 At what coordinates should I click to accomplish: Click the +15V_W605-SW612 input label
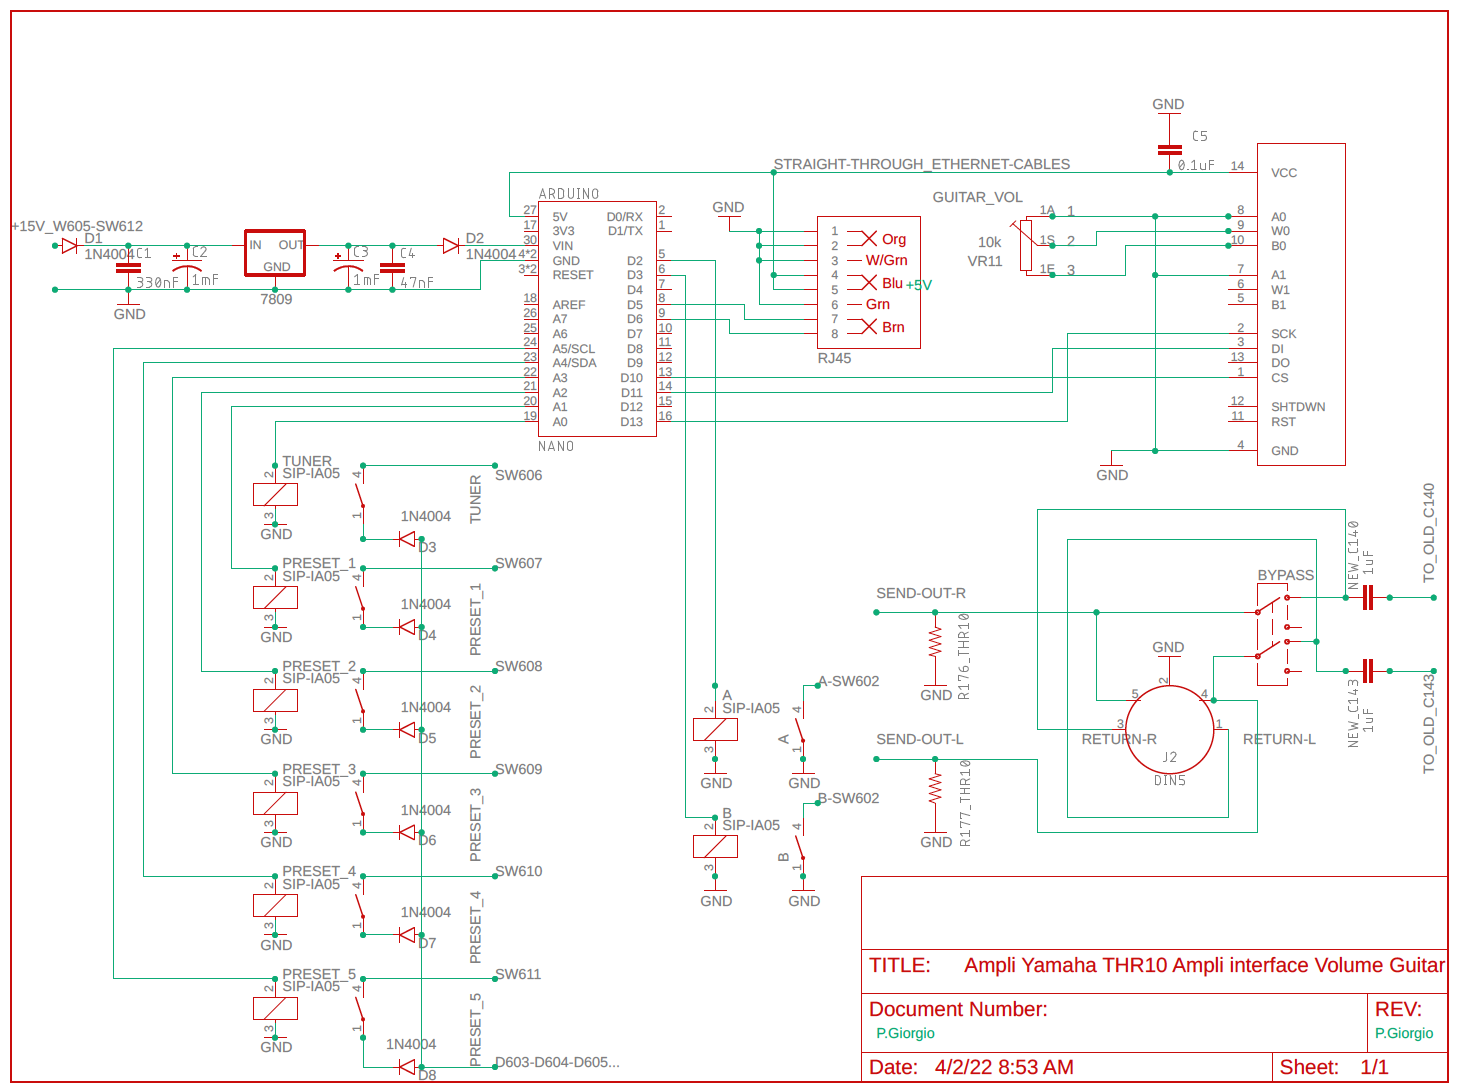(77, 226)
